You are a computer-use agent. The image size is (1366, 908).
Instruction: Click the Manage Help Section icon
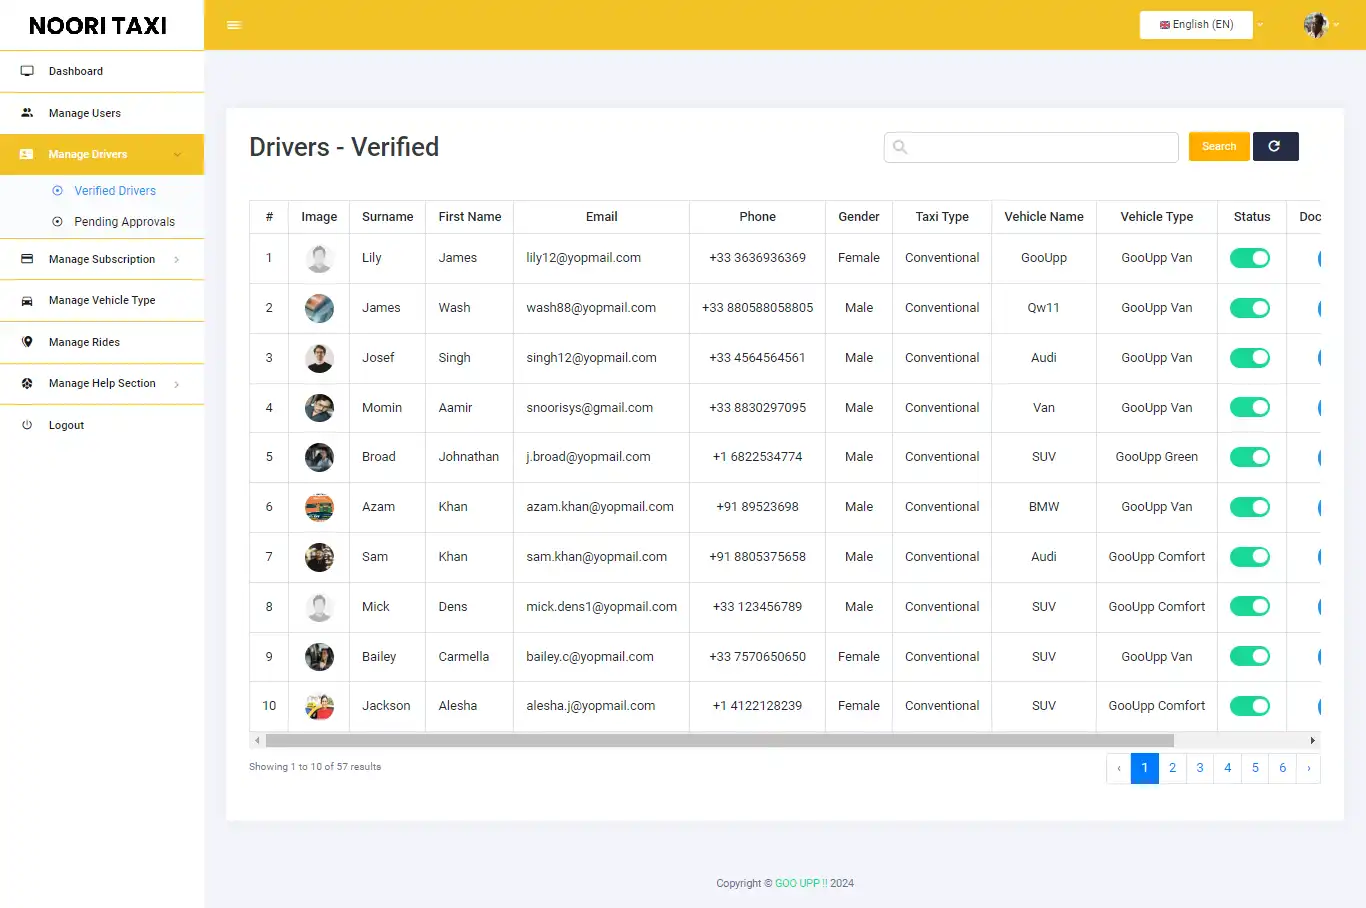[x=27, y=383]
